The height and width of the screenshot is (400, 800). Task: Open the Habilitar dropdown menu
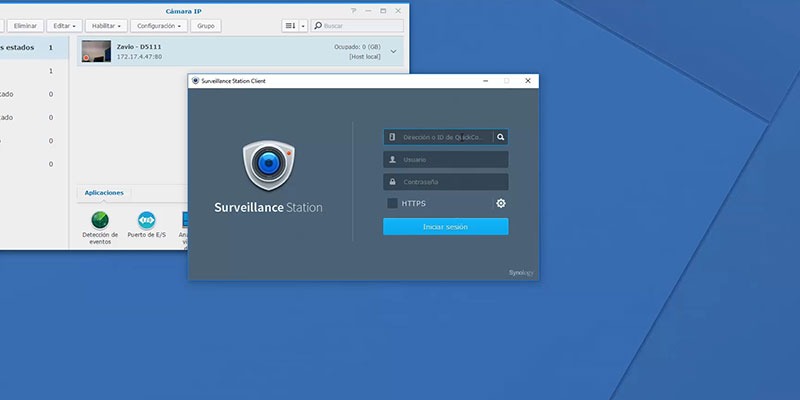[106, 26]
